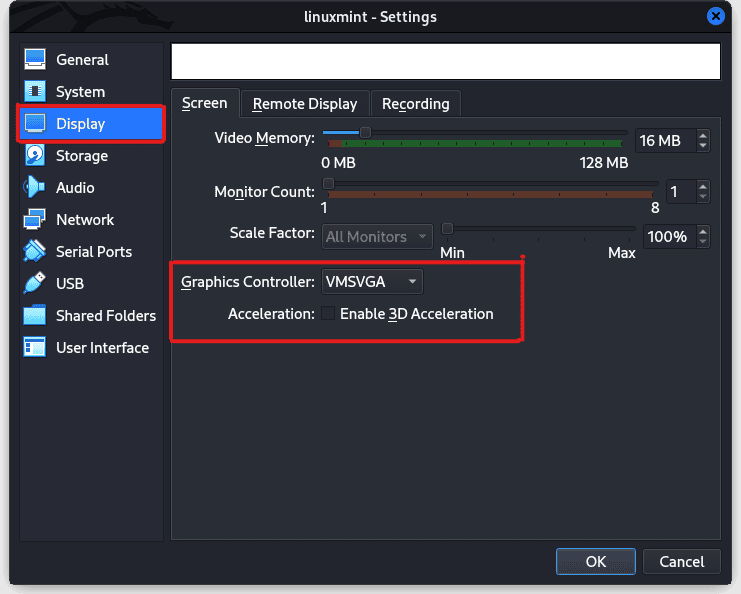Screen dimensions: 741x594
Task: Open the Graphics Controller VMSVGA dropdown
Action: [x=372, y=282]
